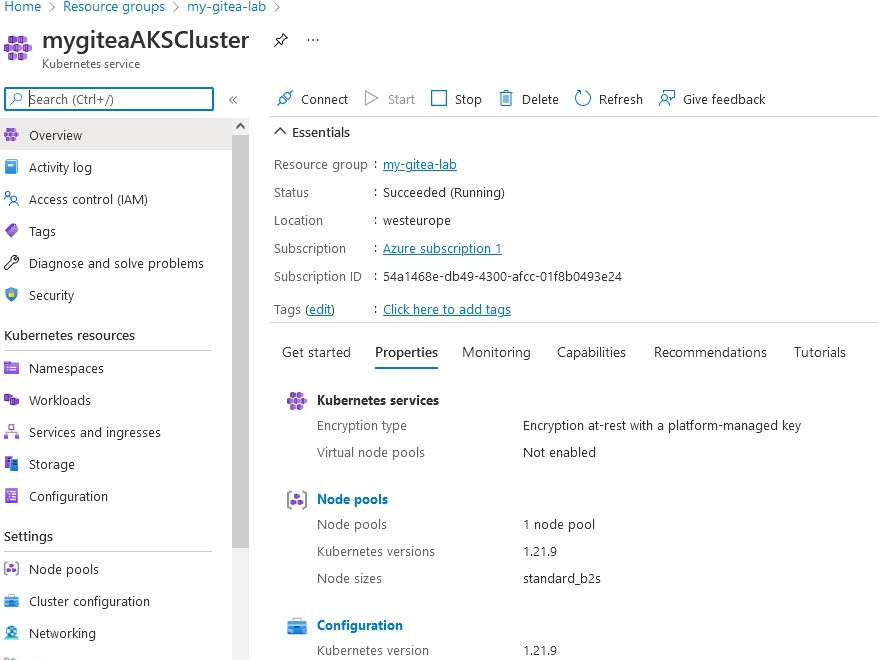The image size is (878, 660).
Task: Pin the mygiteaAKSCluster resource to dashboard
Action: click(x=281, y=40)
